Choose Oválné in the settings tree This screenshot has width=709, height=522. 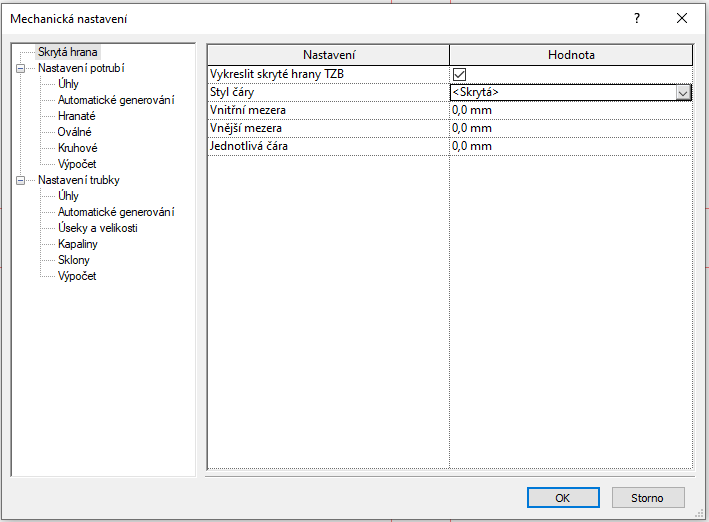click(75, 132)
